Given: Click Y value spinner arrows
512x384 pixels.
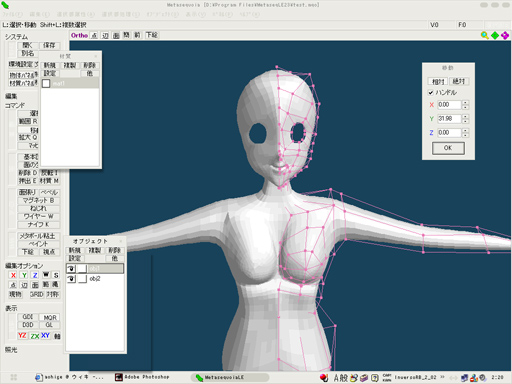Looking at the screenshot, I should click(465, 119).
